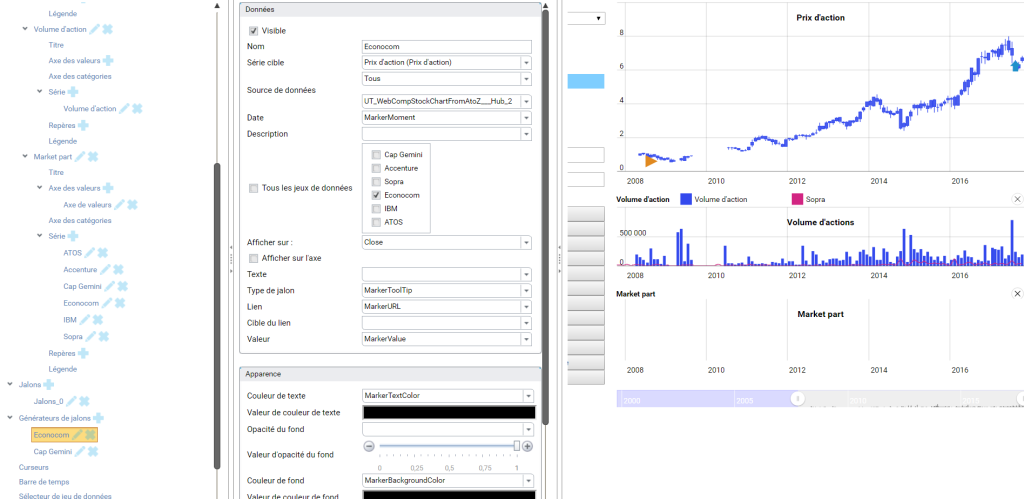This screenshot has width=1024, height=499.
Task: Click the Sopra legend entry in Volume chart
Action: [x=808, y=199]
